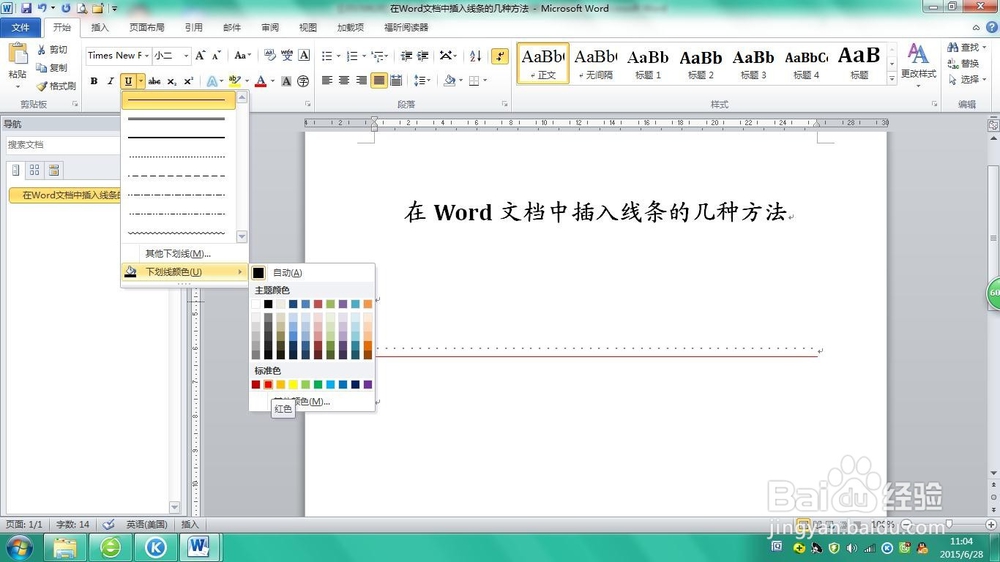This screenshot has height=562, width=1000.
Task: Switch to 审阅 Review tab
Action: (x=270, y=27)
